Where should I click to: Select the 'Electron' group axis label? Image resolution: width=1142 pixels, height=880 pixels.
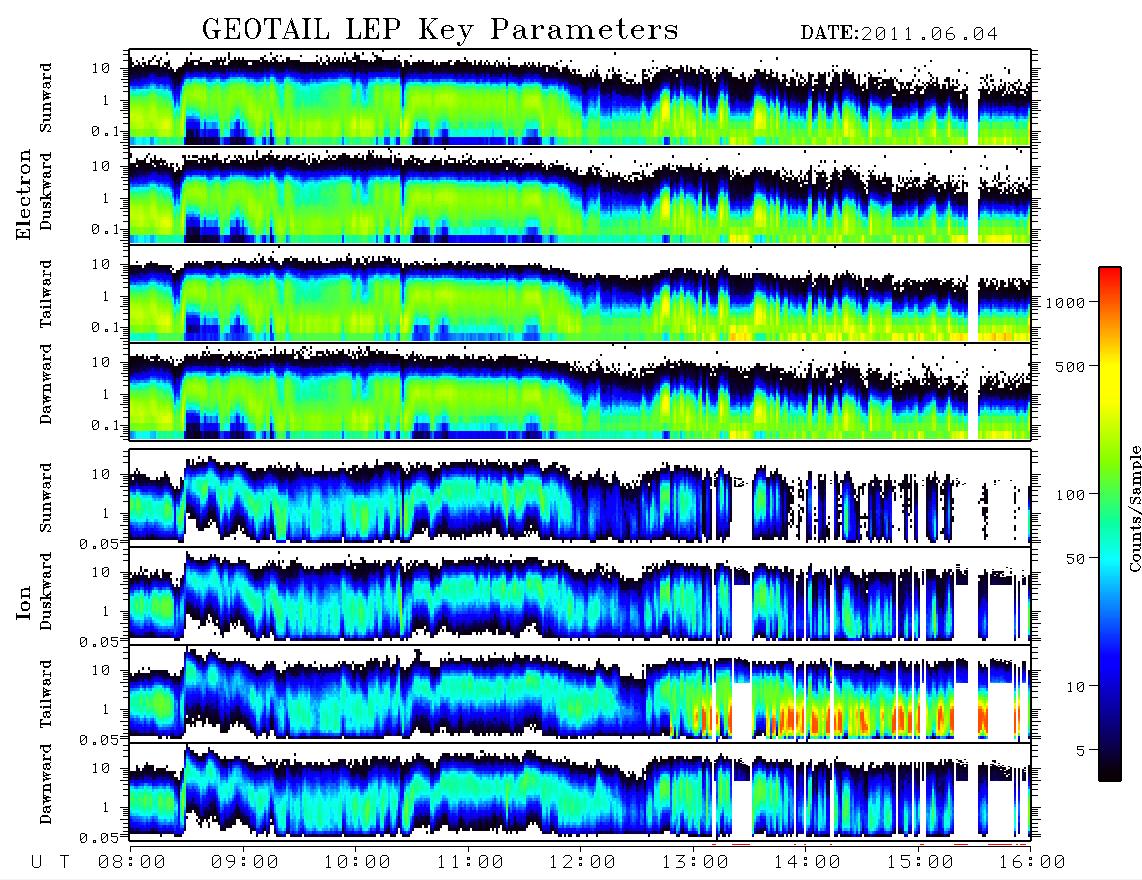pos(24,195)
